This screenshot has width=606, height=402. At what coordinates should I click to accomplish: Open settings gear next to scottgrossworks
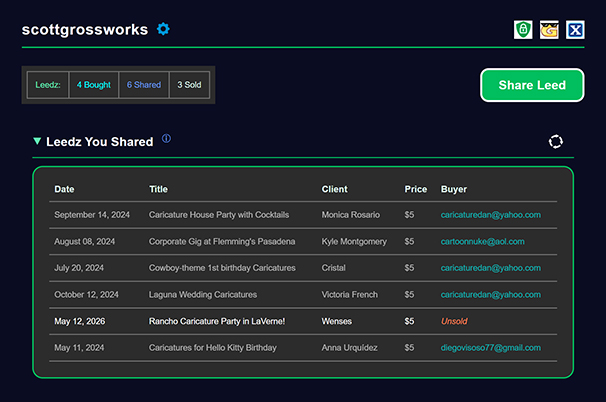click(163, 29)
